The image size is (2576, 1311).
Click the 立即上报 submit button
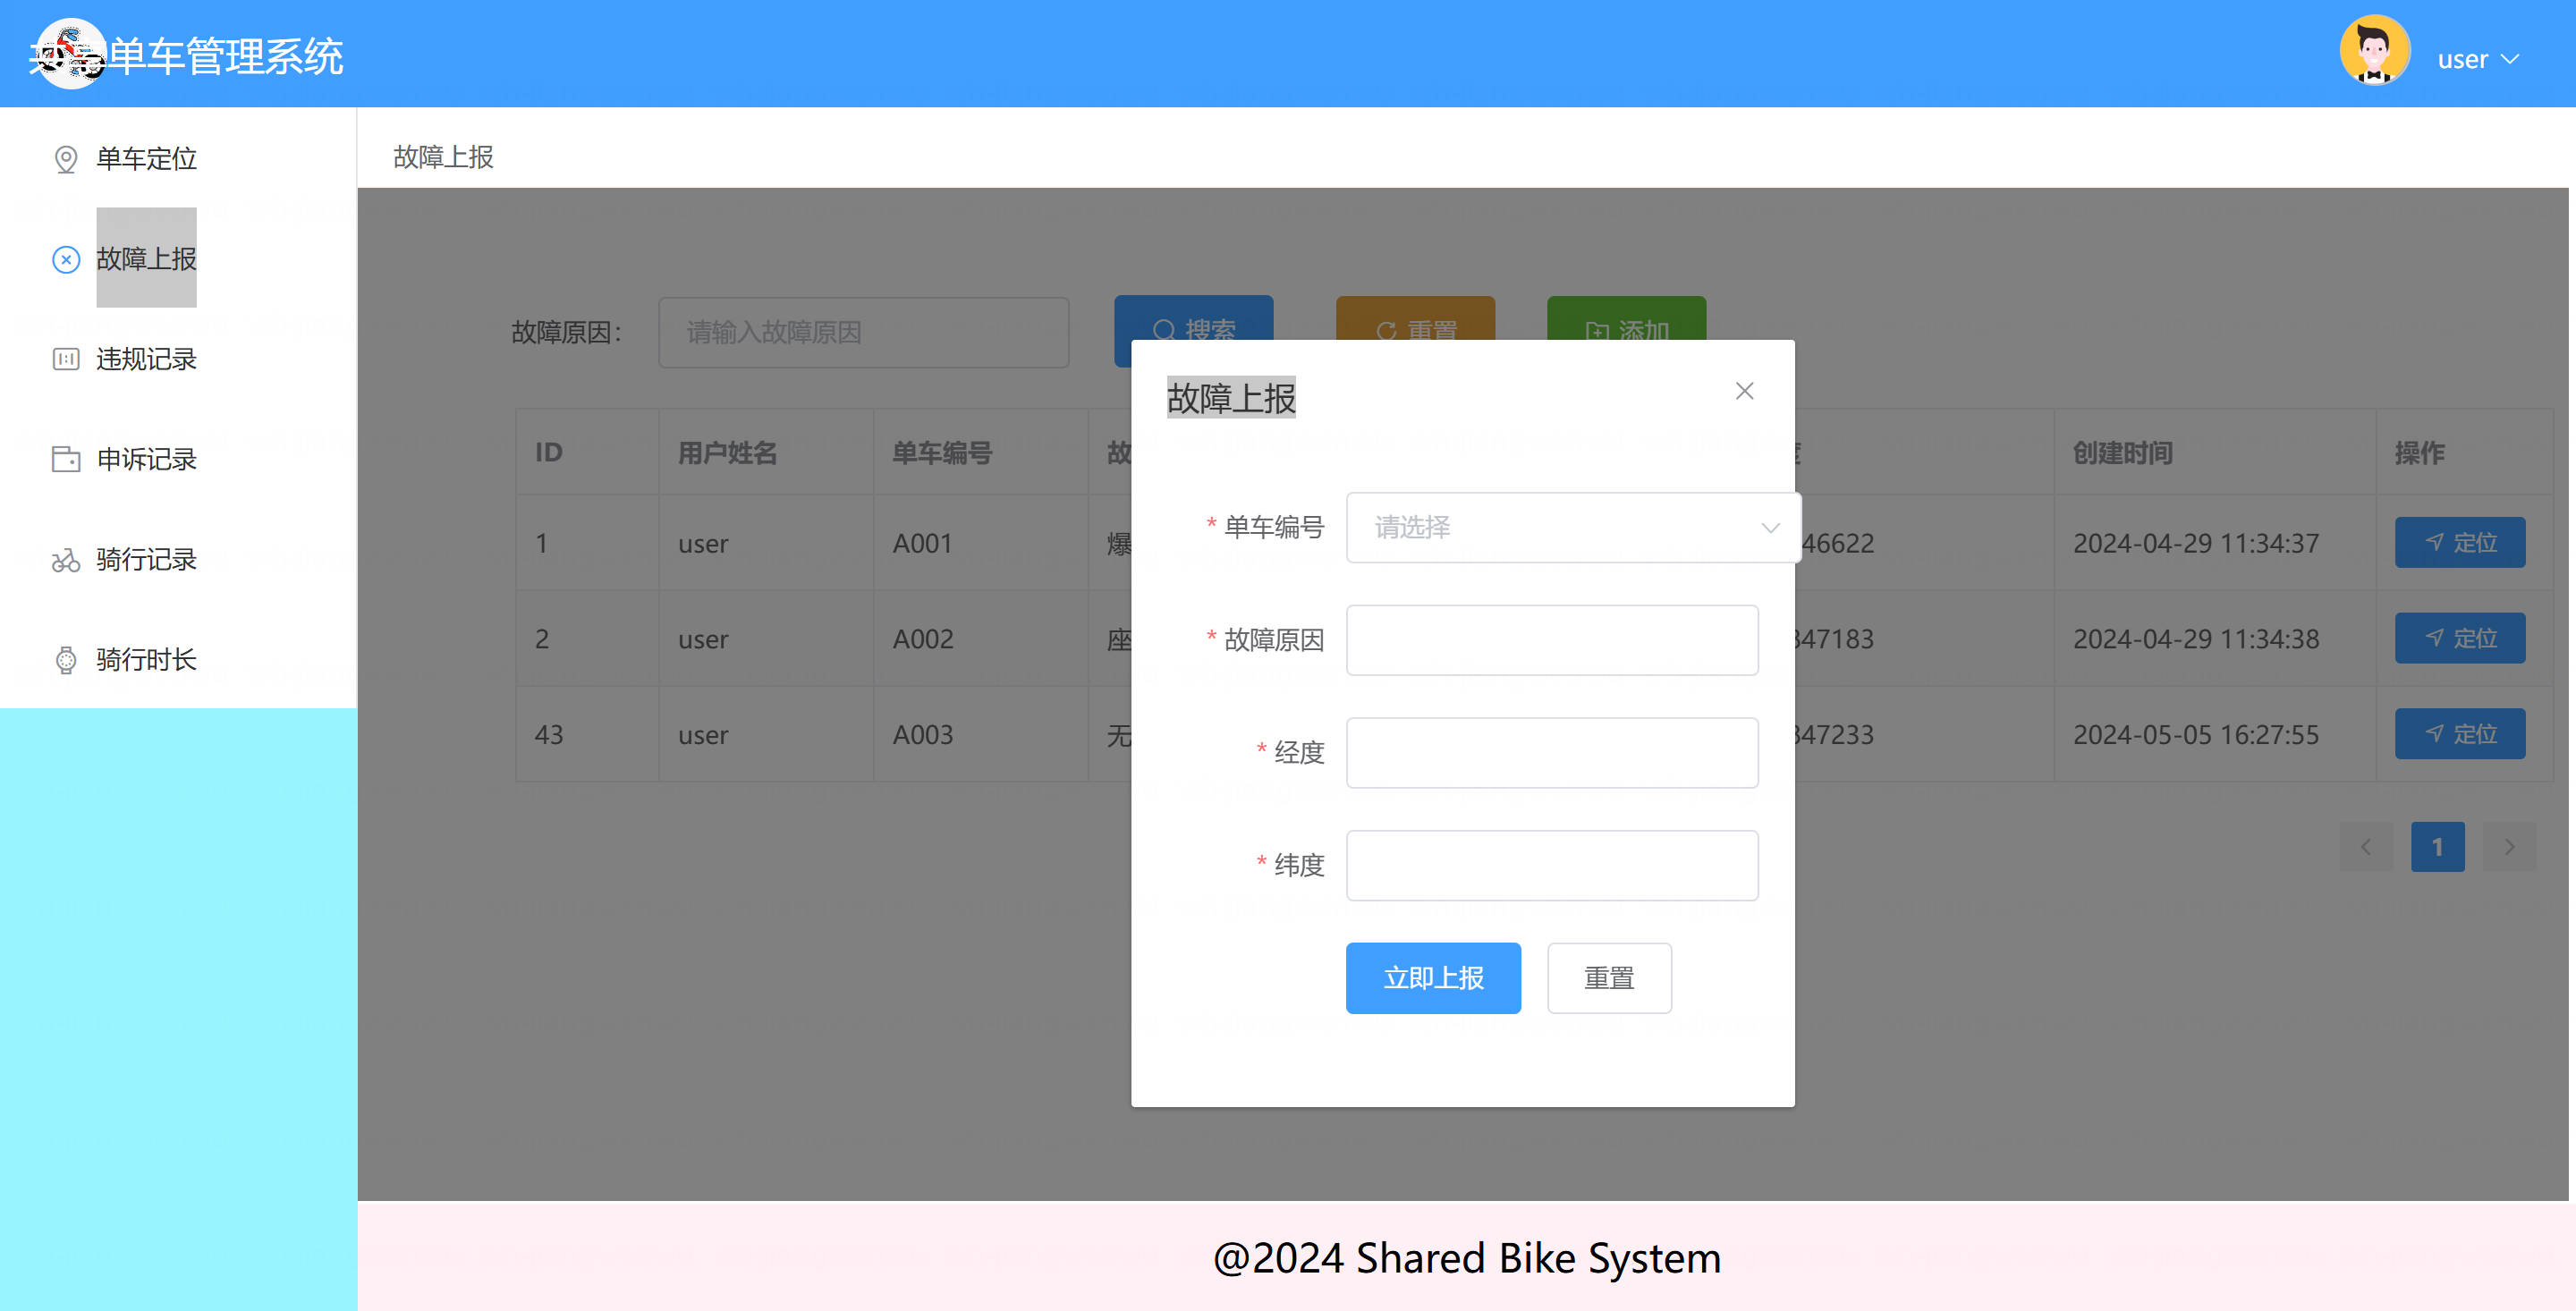tap(1432, 977)
